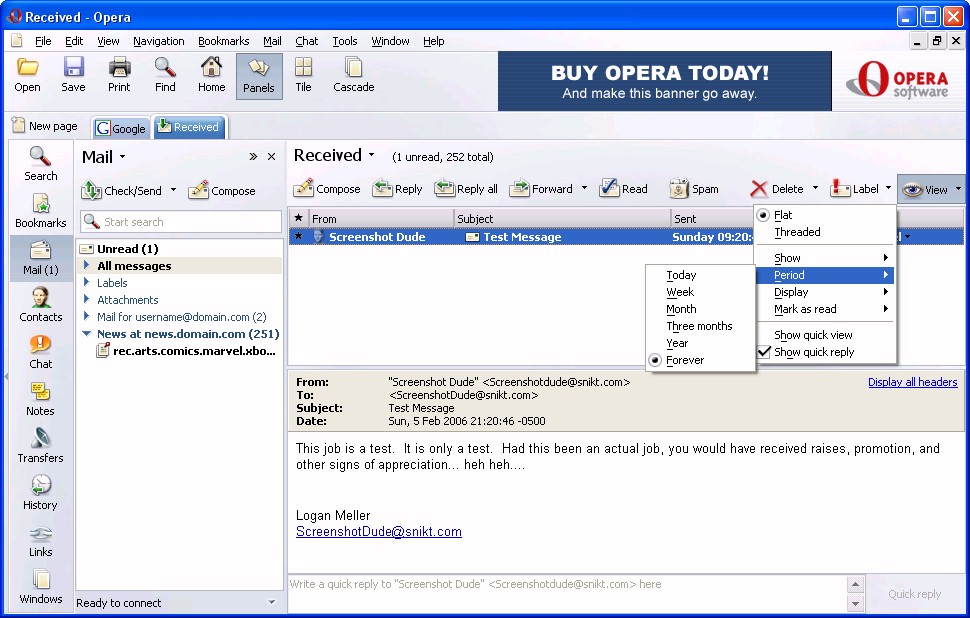Click the Forward mail icon

tap(520, 189)
